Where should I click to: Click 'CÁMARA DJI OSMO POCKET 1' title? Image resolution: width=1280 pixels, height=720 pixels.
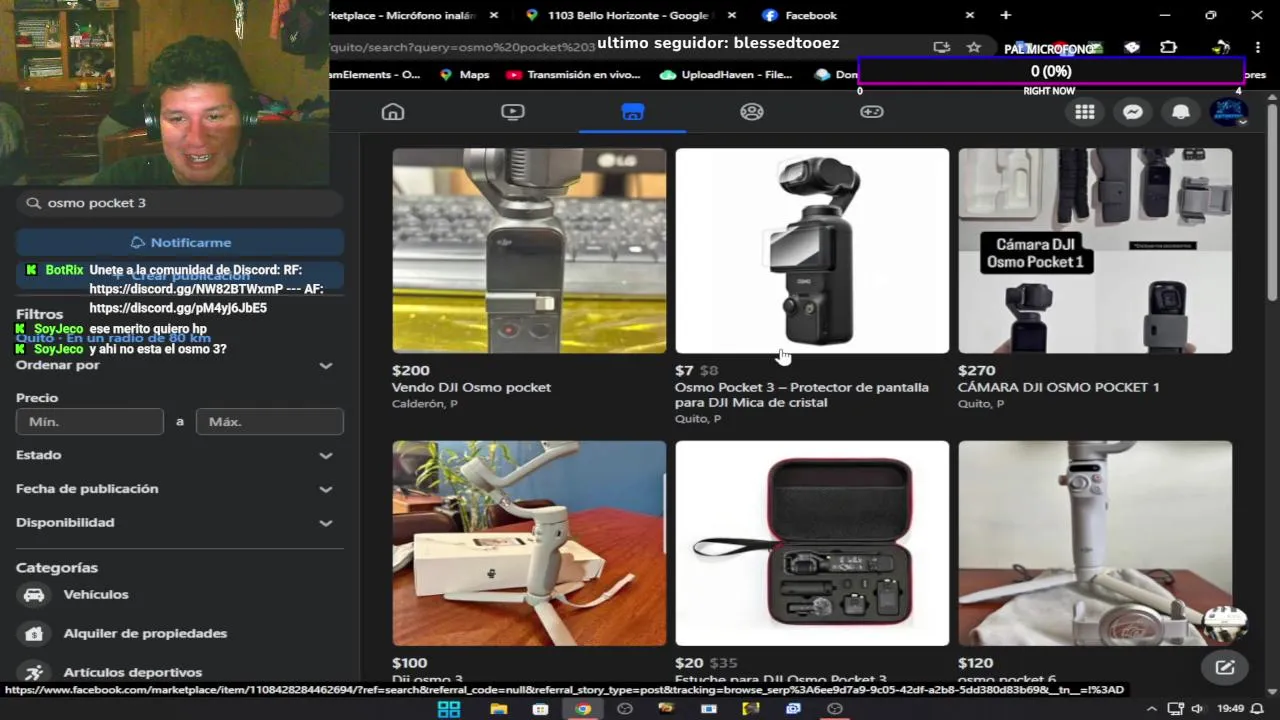[x=1058, y=388]
